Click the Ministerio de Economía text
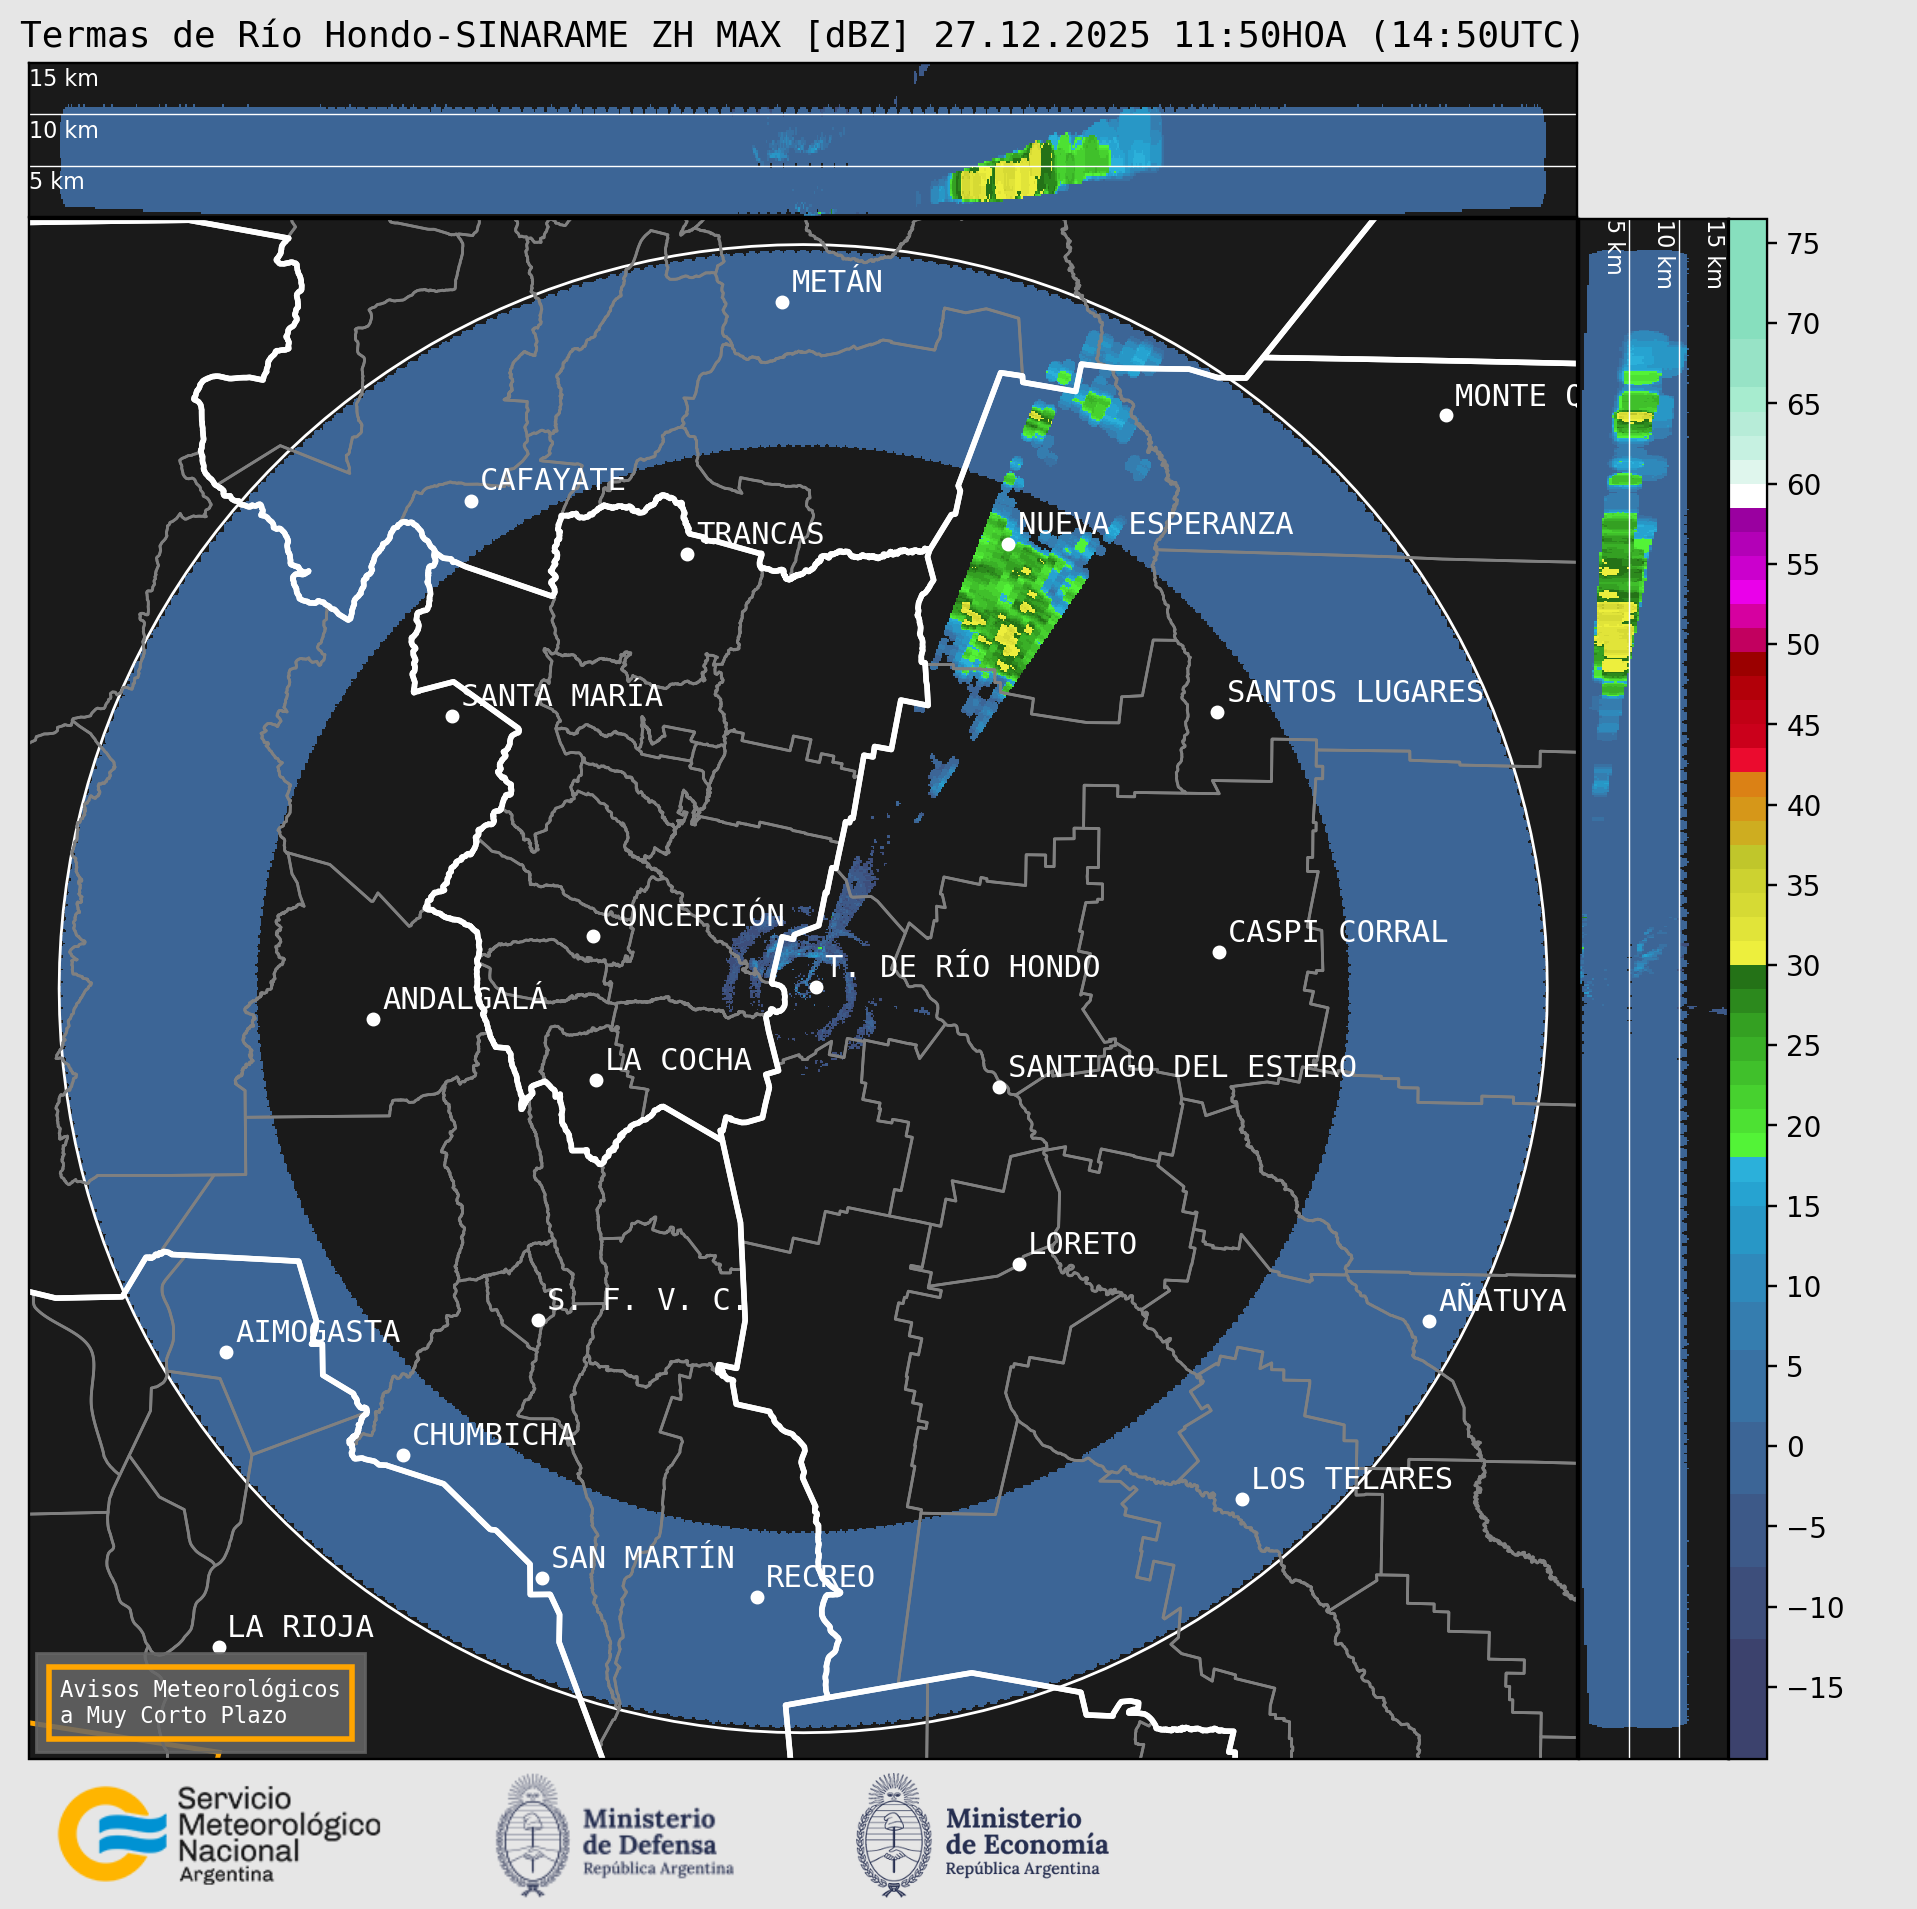Viewport: 1917px width, 1909px height. pos(1027,1841)
